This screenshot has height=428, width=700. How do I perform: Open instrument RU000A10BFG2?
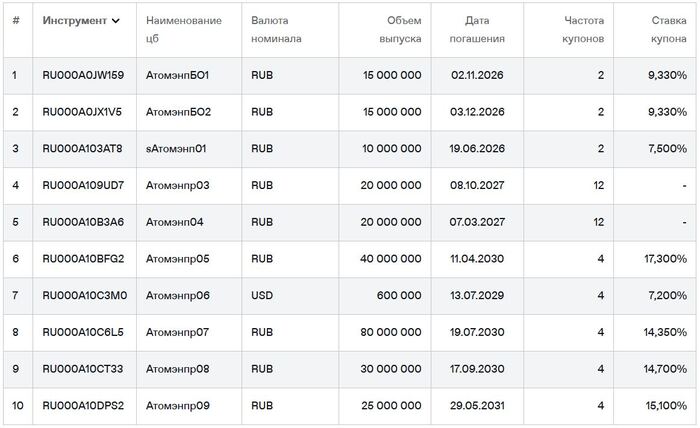point(83,259)
